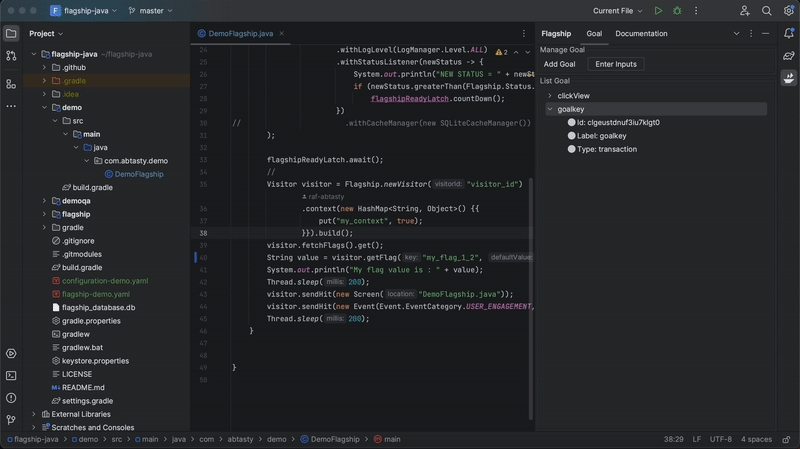Open the master branch dropdown

150,11
